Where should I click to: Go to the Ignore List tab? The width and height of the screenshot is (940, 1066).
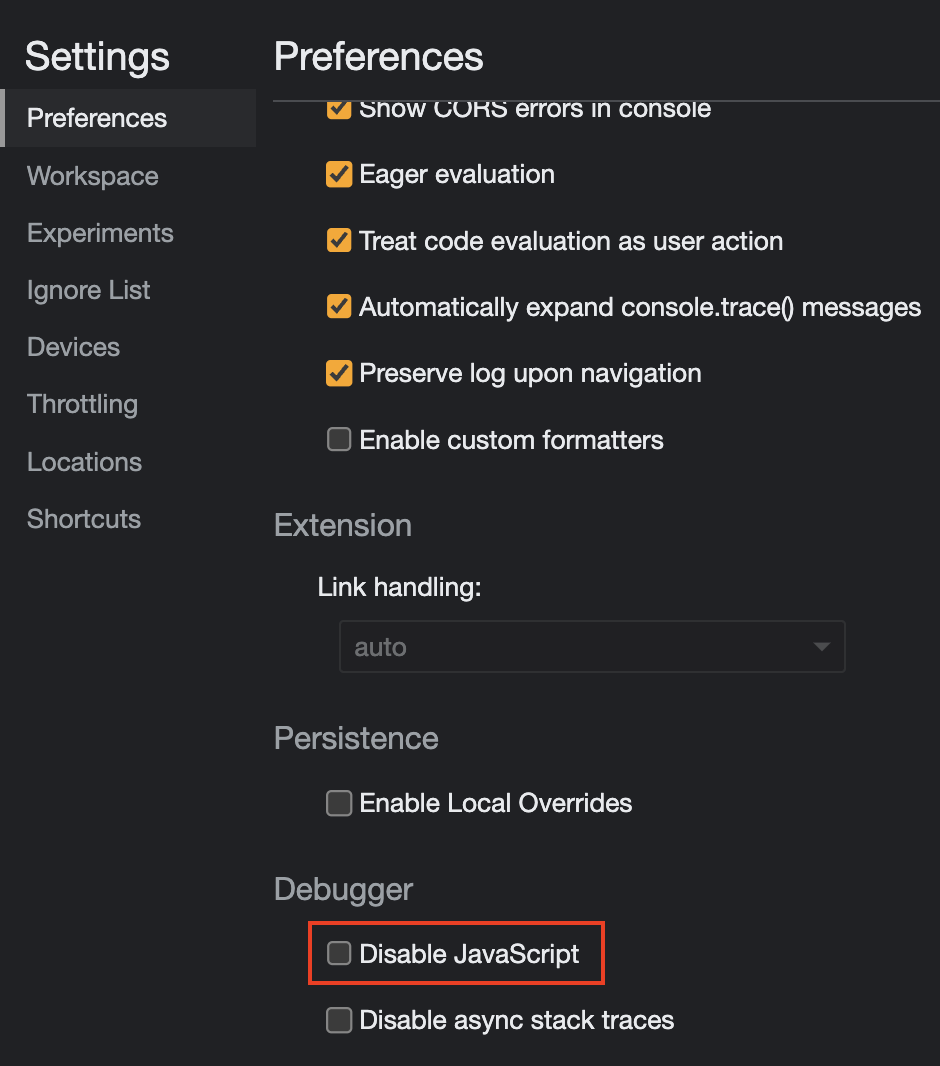(88, 290)
